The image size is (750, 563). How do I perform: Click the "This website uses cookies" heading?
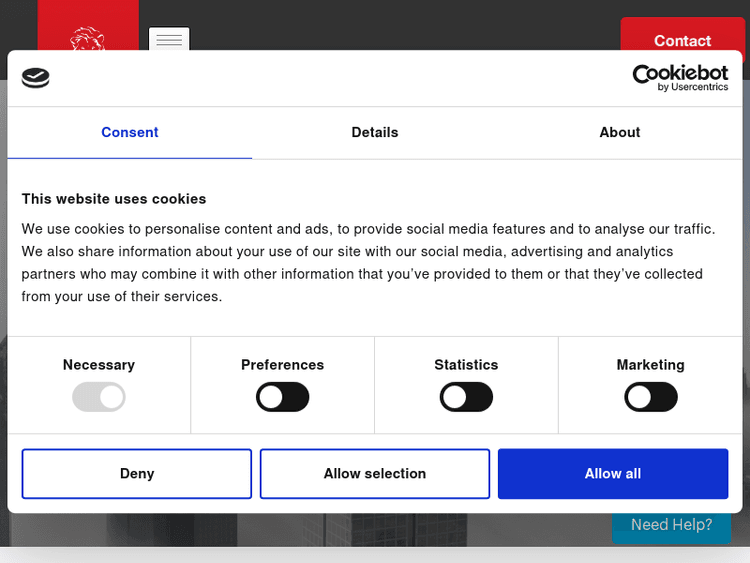pyautogui.click(x=114, y=199)
